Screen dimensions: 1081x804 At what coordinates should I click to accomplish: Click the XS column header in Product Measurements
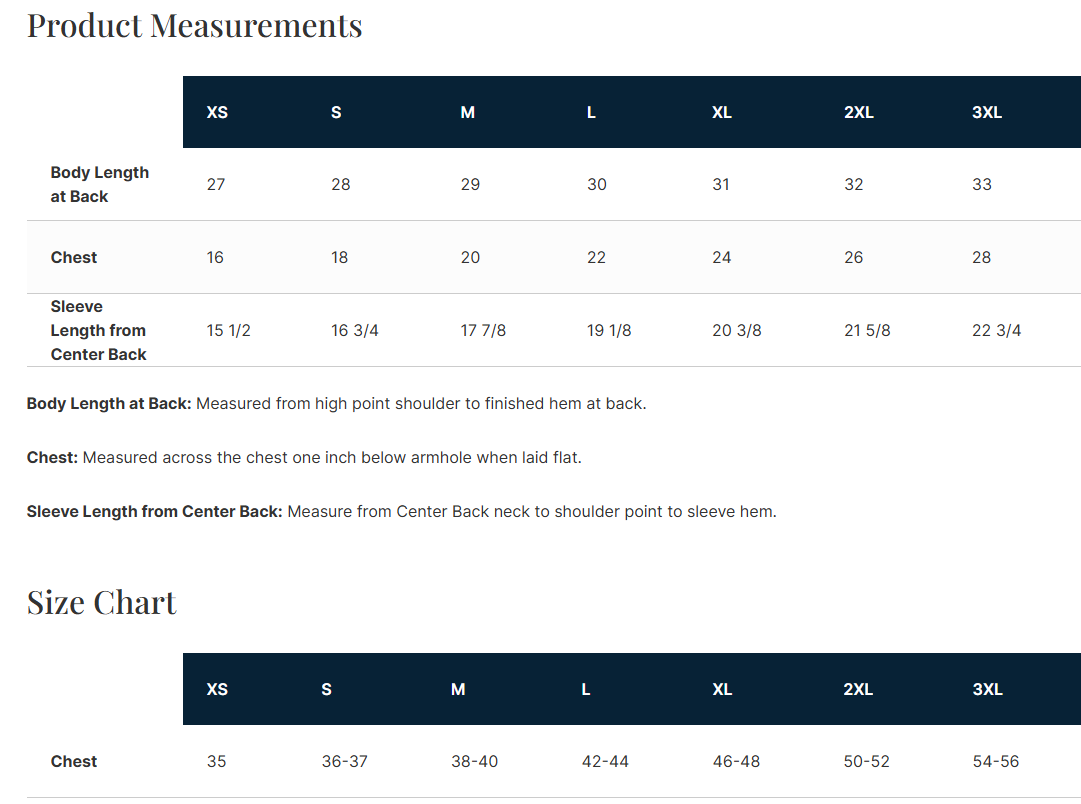click(x=217, y=112)
